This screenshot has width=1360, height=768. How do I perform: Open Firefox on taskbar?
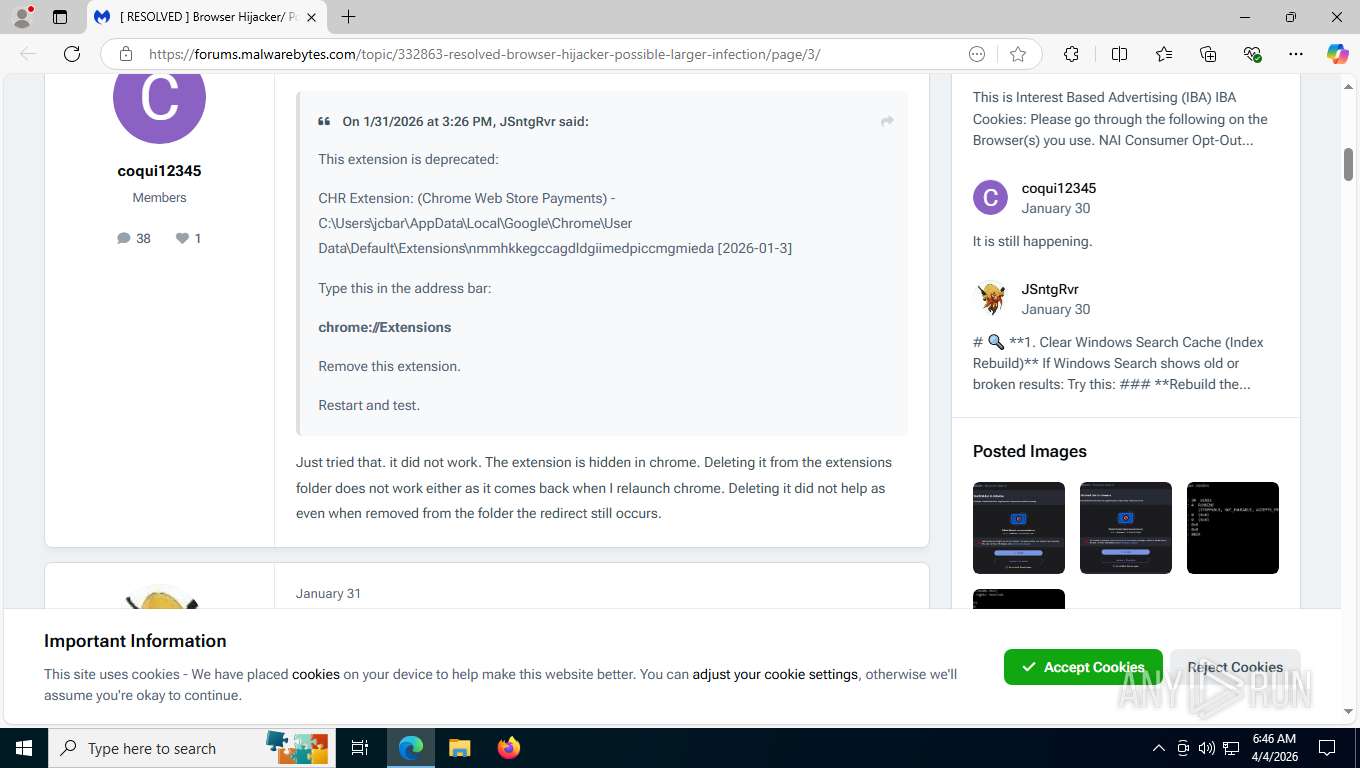[509, 748]
